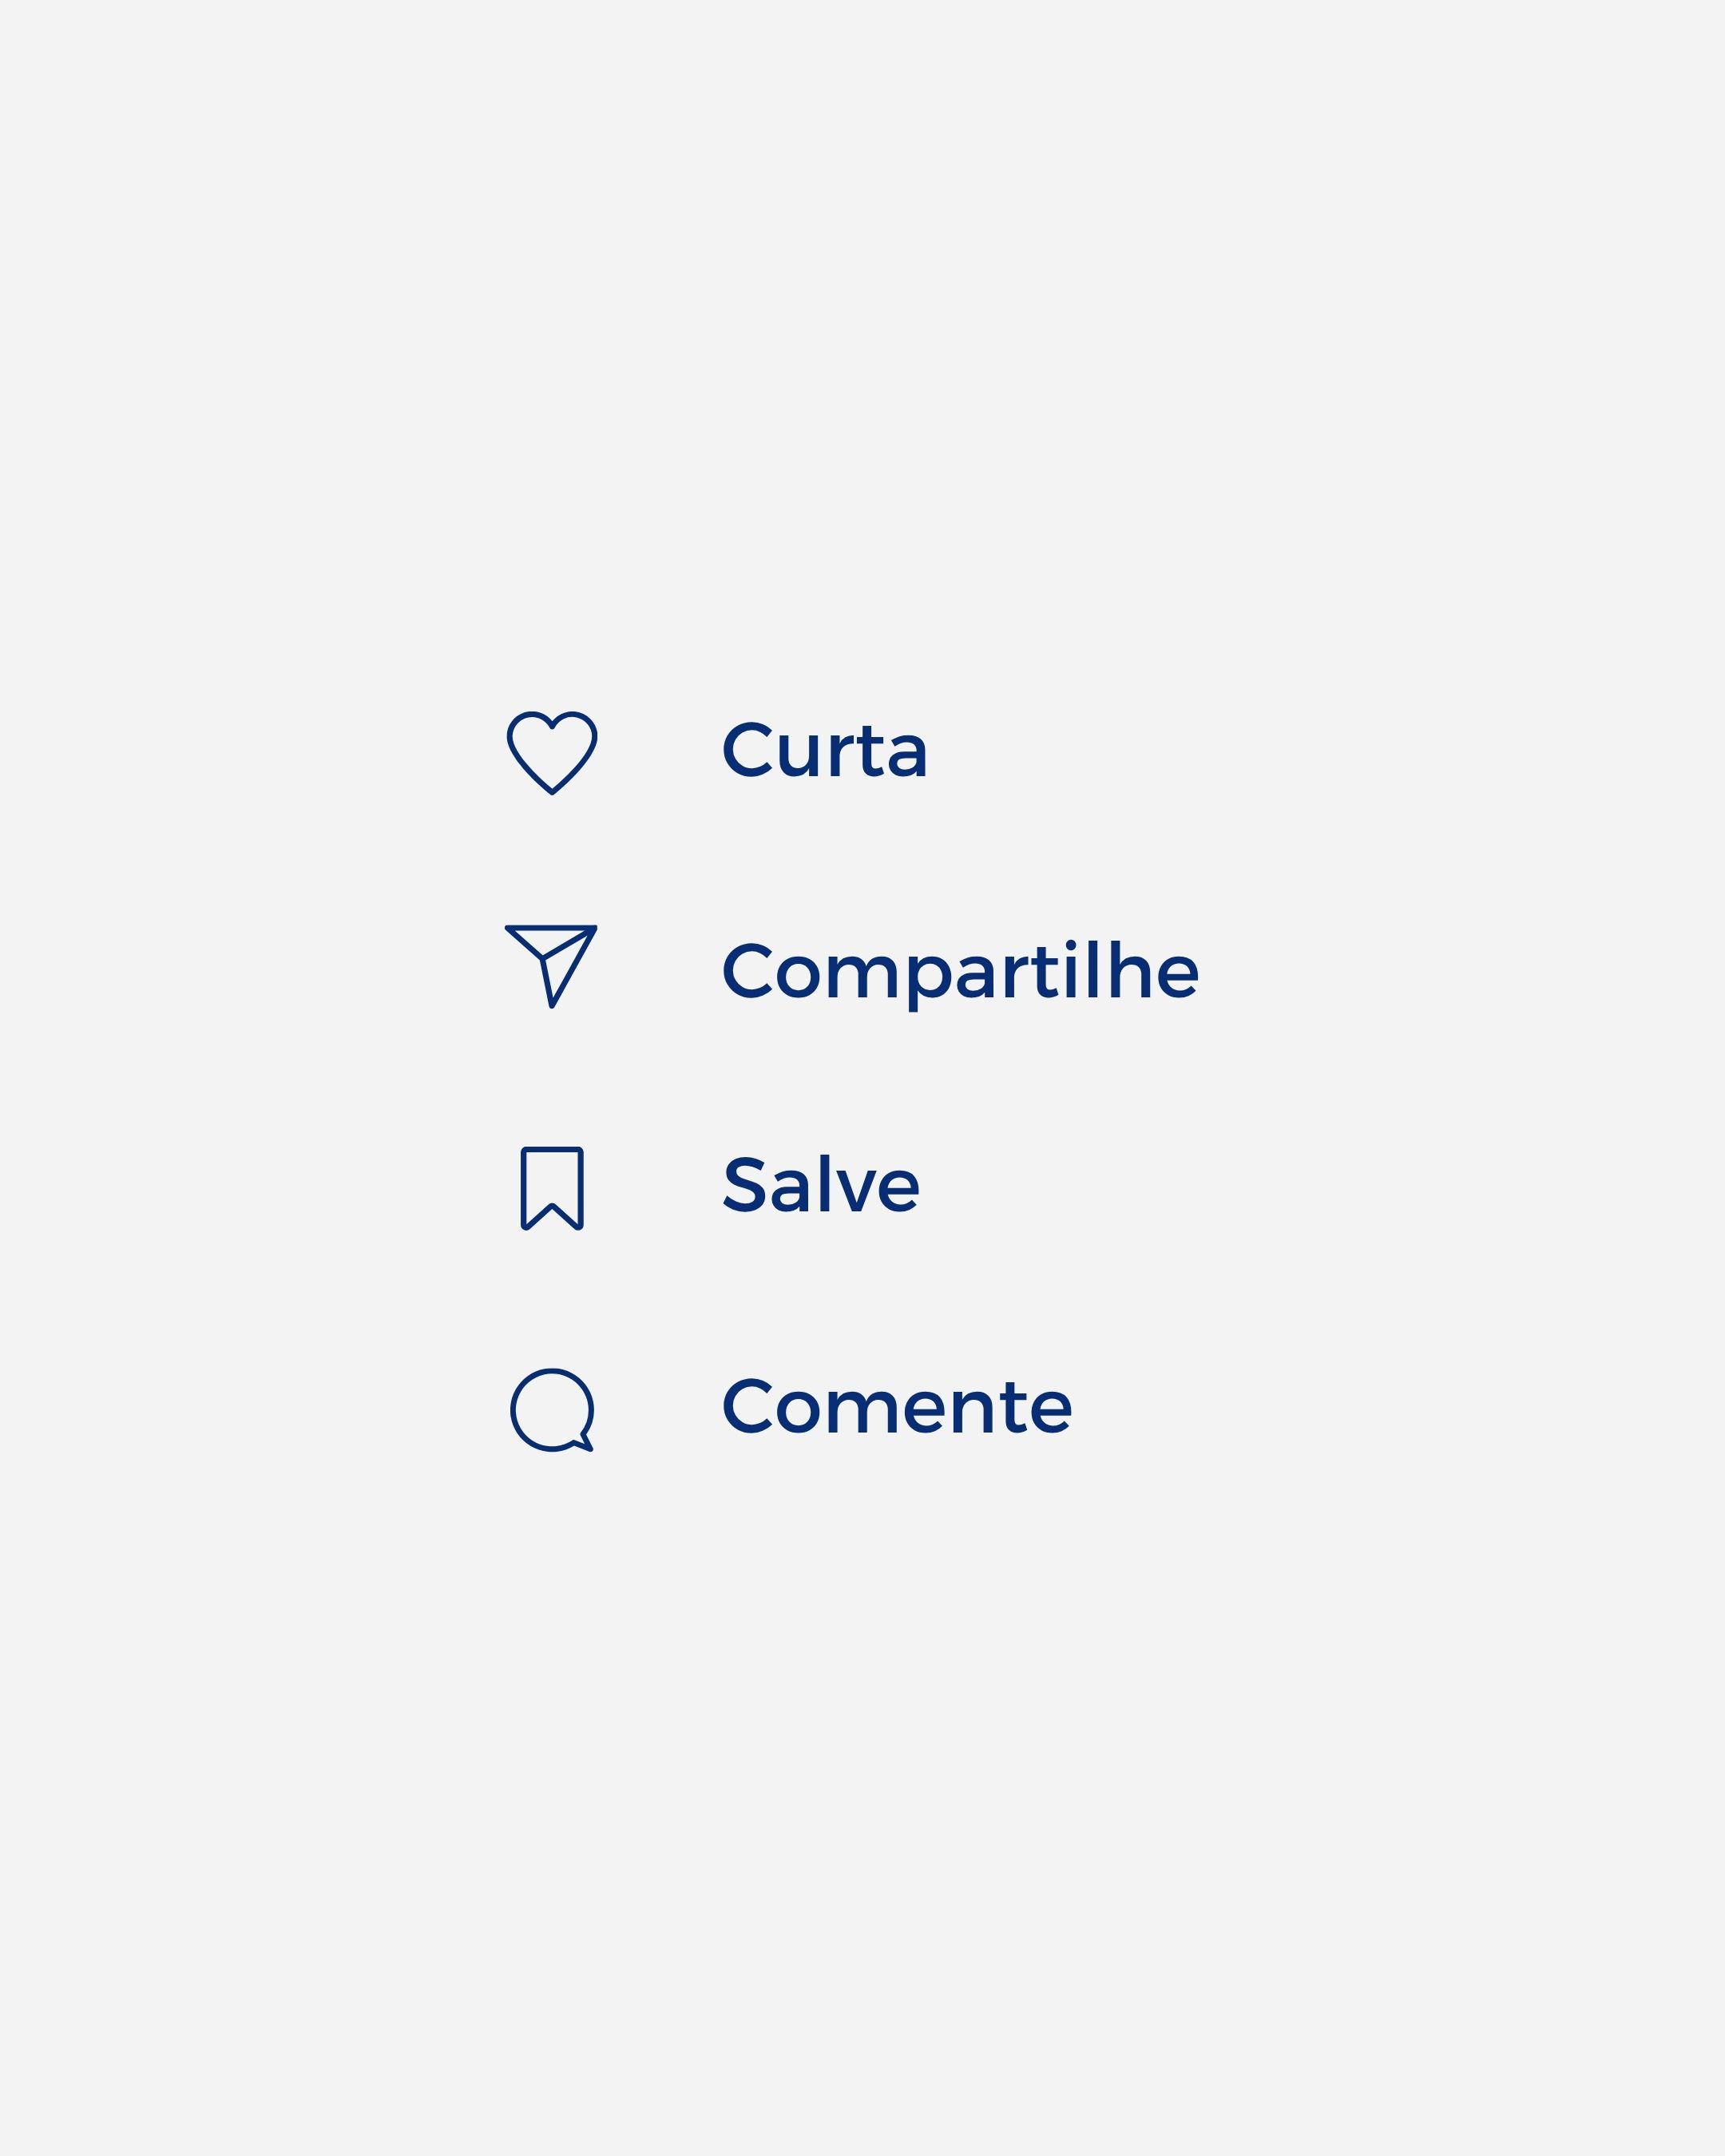The height and width of the screenshot is (2156, 1725).
Task: Share via the icon beside Compartilhe
Action: point(553,963)
